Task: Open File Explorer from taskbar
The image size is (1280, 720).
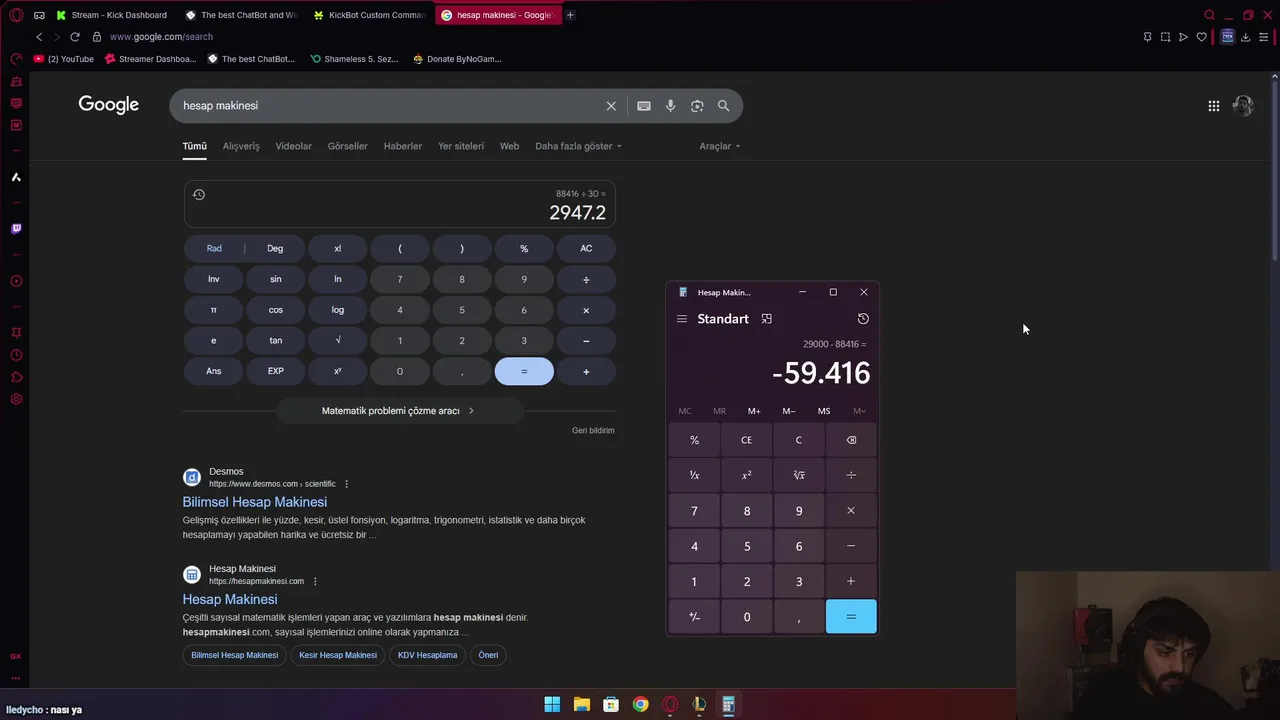Action: coord(581,704)
